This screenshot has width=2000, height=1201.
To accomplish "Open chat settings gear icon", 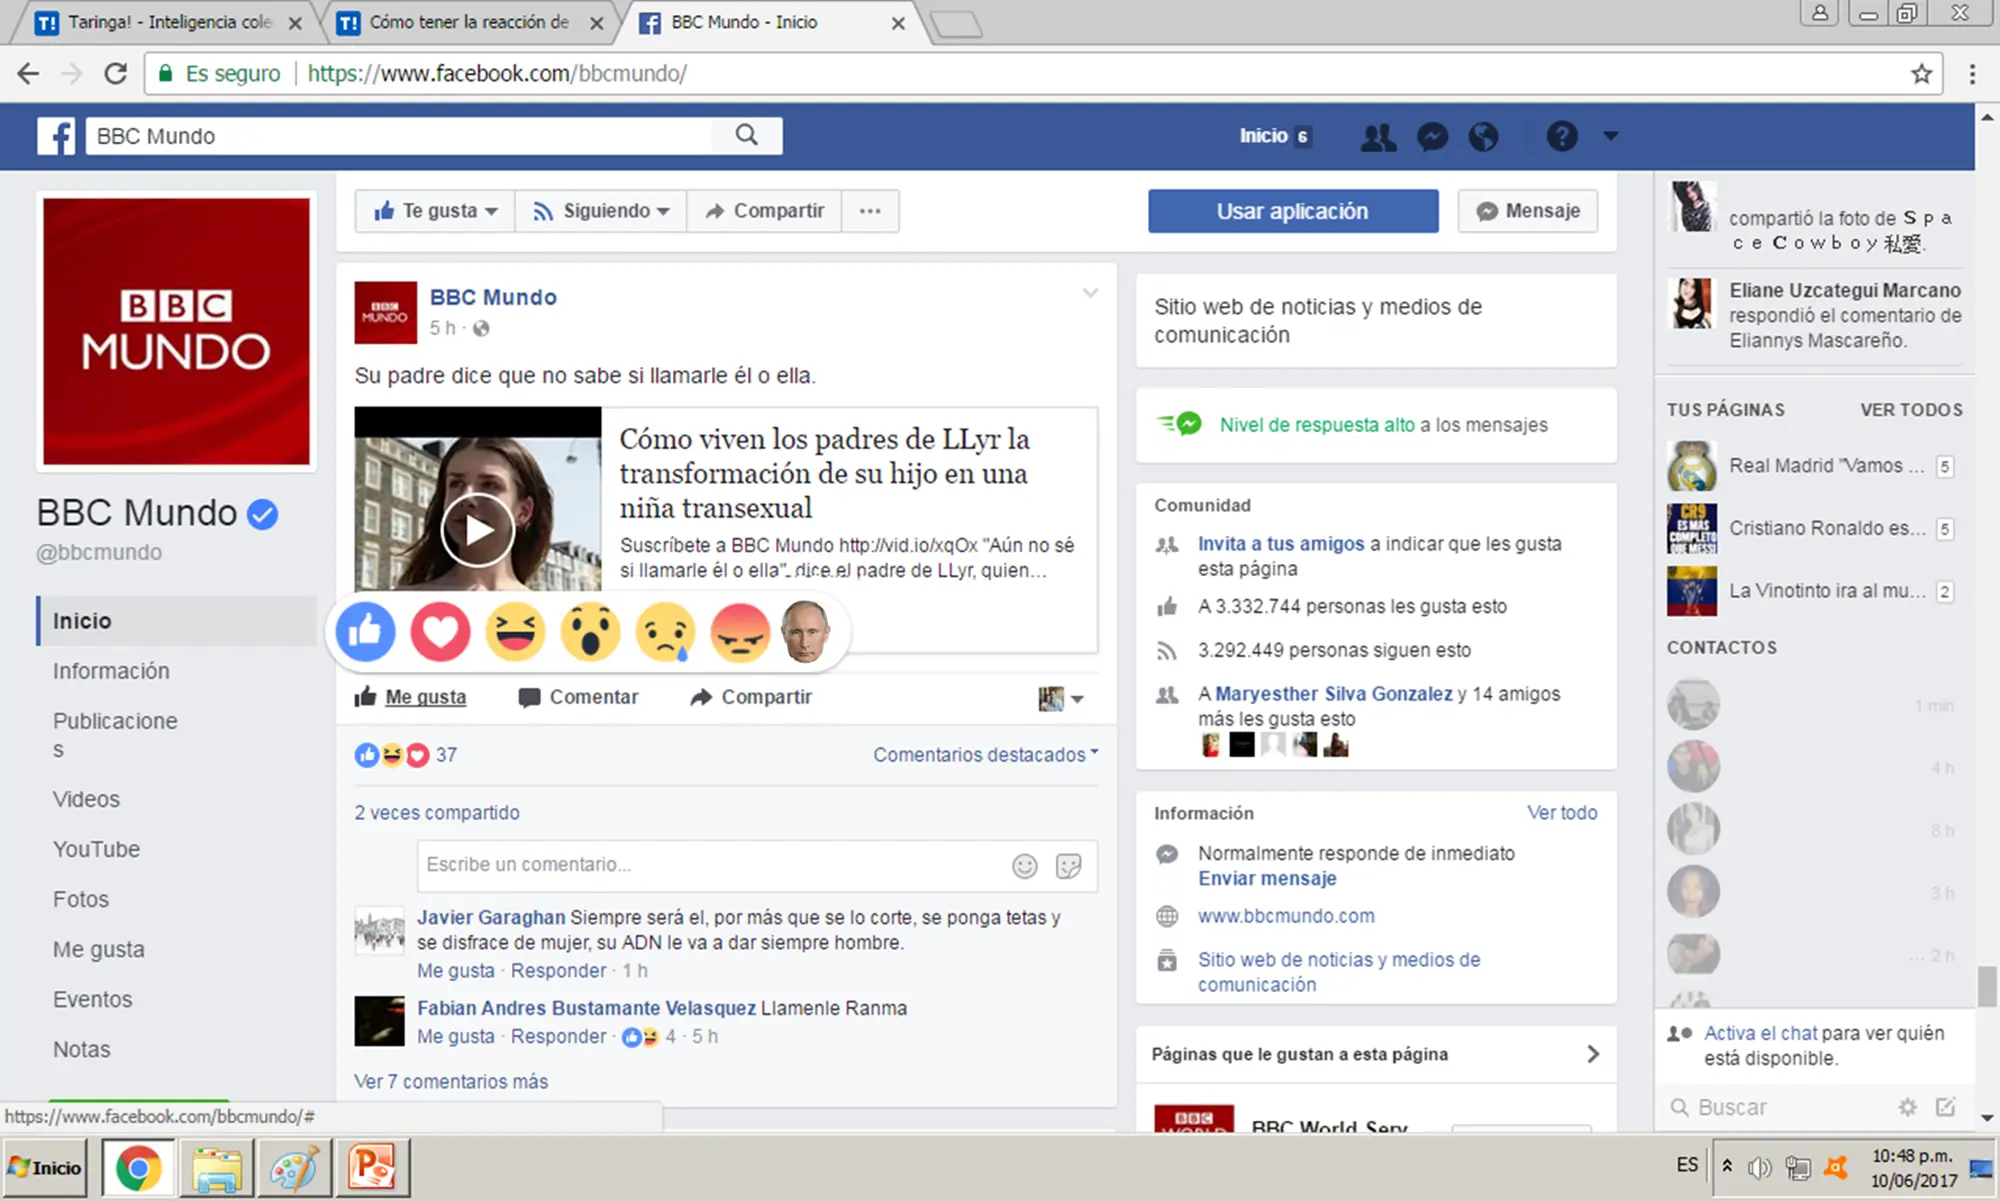I will point(1908,1107).
